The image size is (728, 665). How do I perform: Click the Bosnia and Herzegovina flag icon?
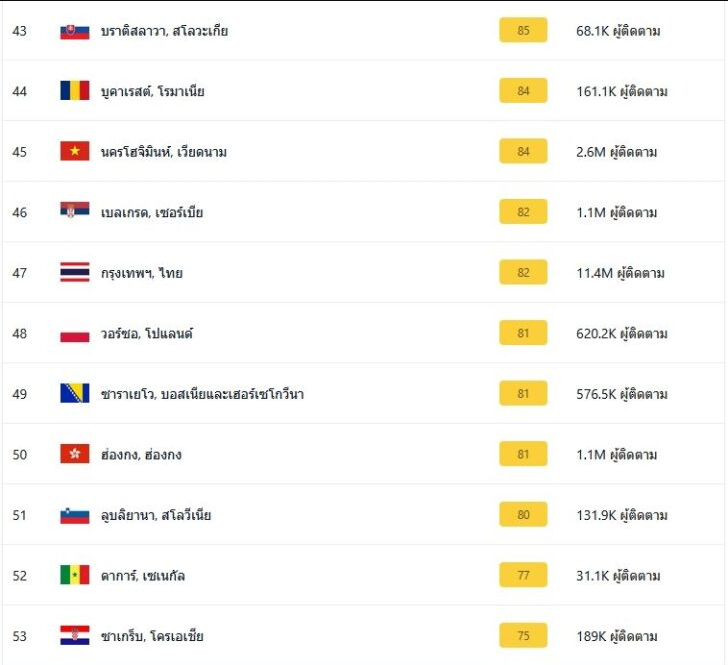coord(75,394)
